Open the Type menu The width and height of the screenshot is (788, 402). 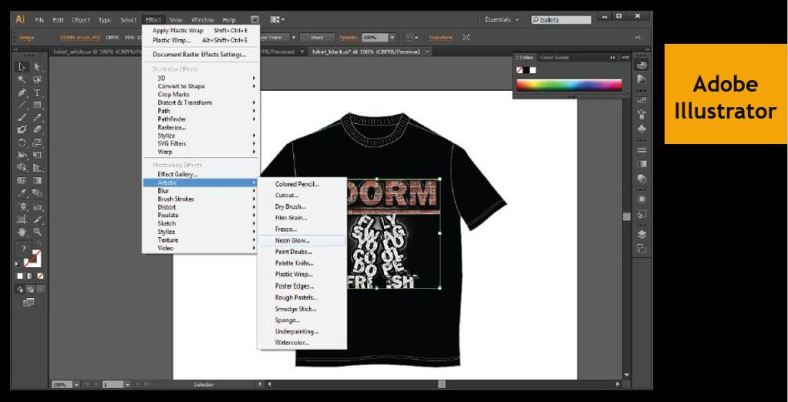click(105, 20)
